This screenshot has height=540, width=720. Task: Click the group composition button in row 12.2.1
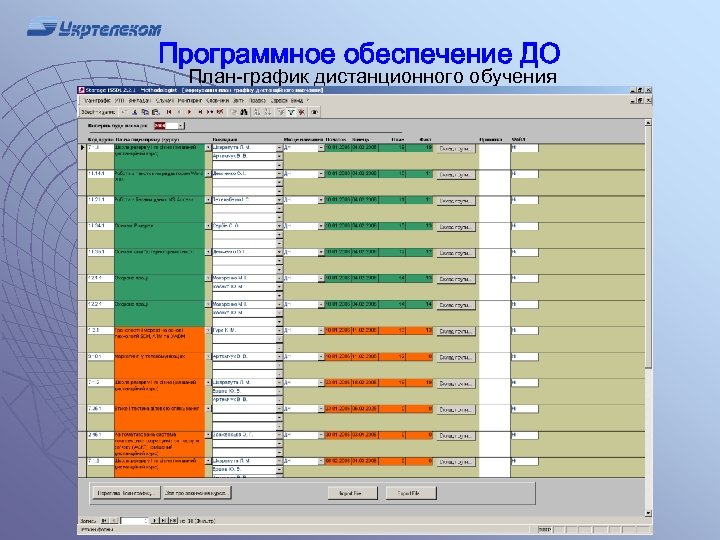click(456, 305)
